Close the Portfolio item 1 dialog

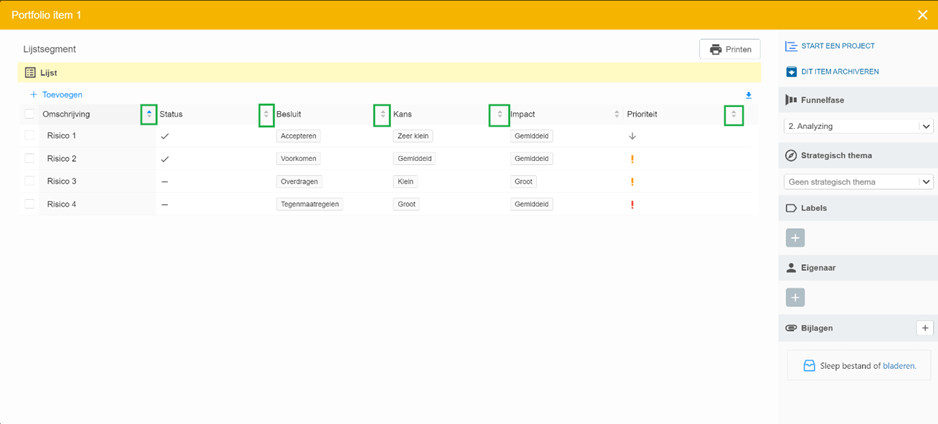(x=922, y=15)
